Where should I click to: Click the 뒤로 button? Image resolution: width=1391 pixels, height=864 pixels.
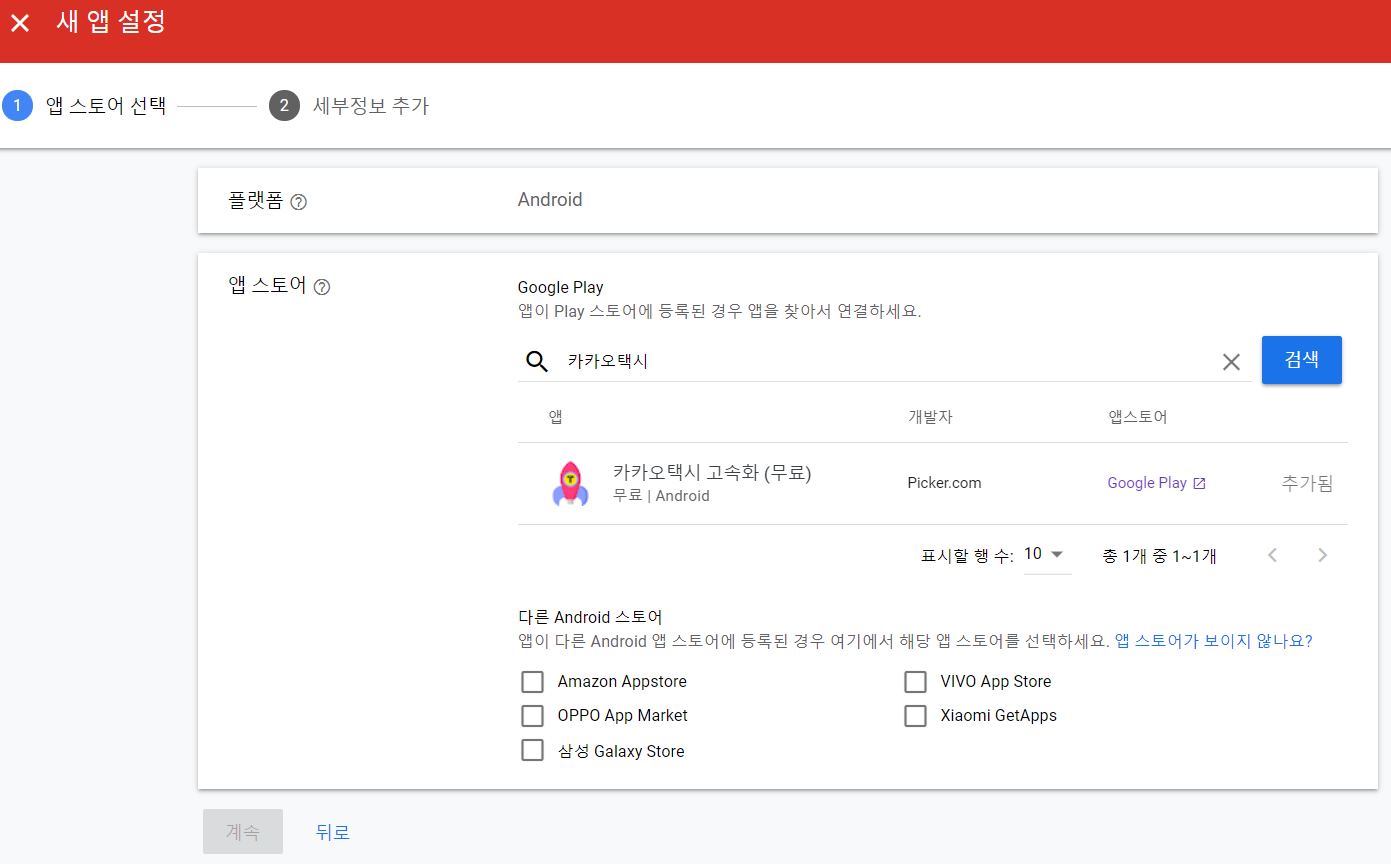pyautogui.click(x=333, y=831)
